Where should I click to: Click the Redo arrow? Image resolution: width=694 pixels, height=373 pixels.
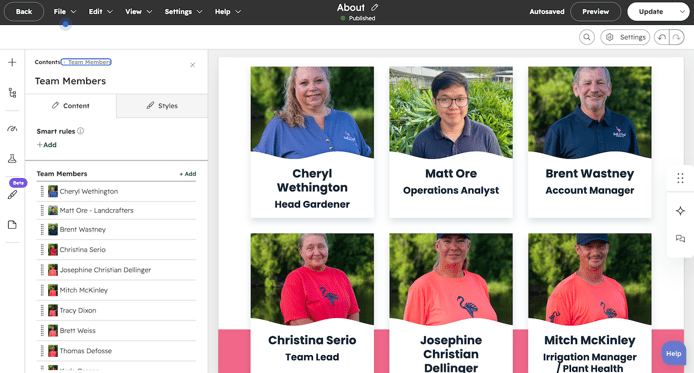677,37
